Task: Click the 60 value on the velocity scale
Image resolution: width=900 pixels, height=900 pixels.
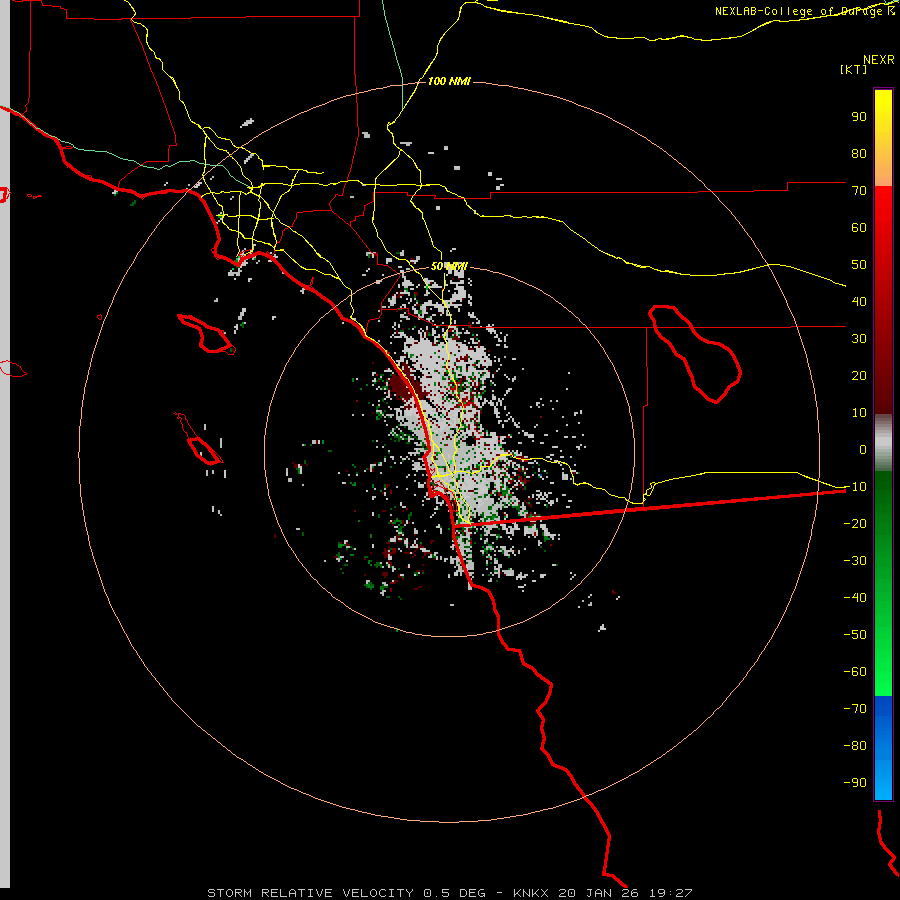Action: pyautogui.click(x=859, y=228)
